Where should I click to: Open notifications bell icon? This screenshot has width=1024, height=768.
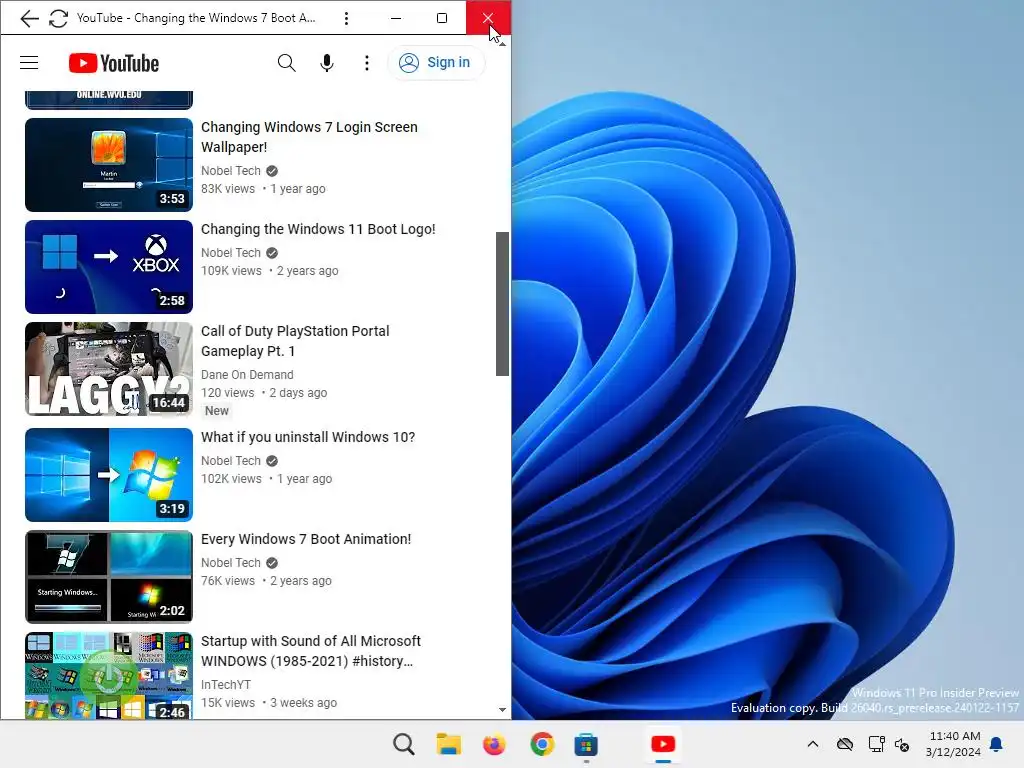coord(997,744)
